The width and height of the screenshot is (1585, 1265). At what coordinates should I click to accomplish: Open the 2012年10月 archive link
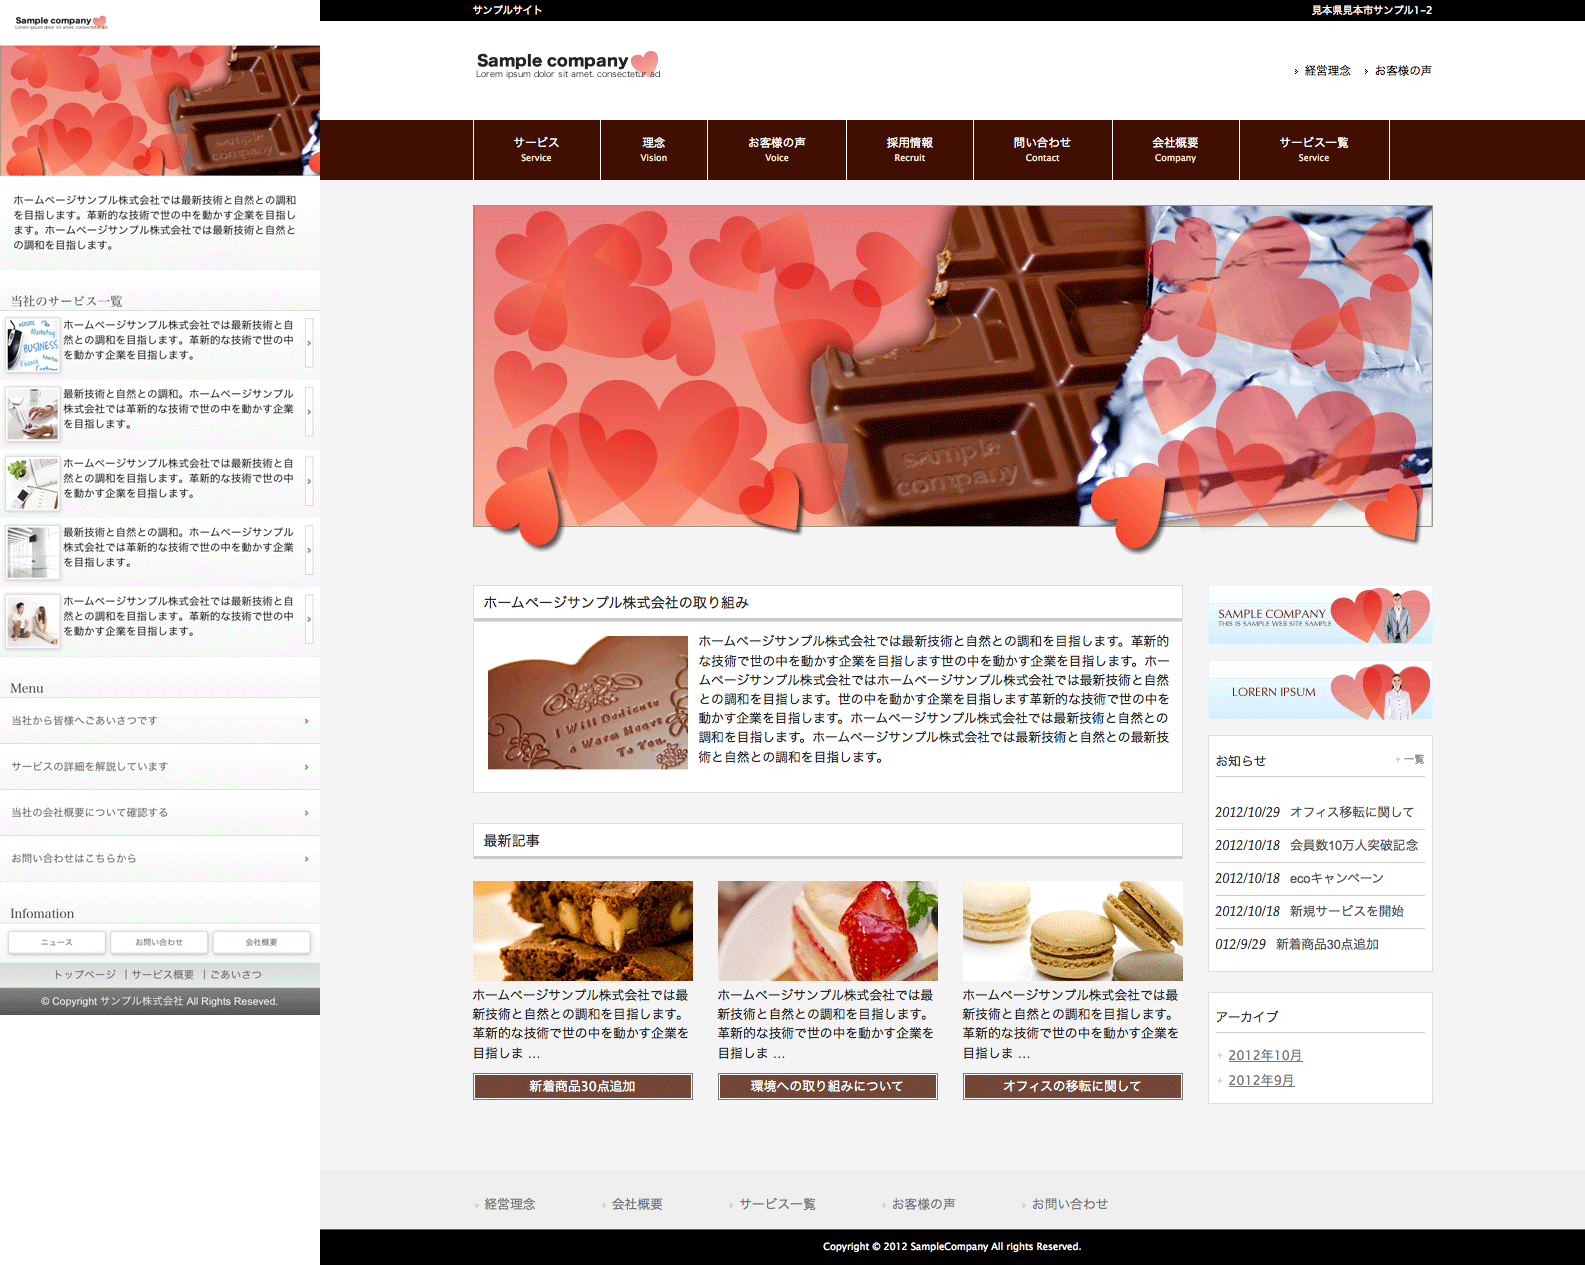[1264, 1055]
